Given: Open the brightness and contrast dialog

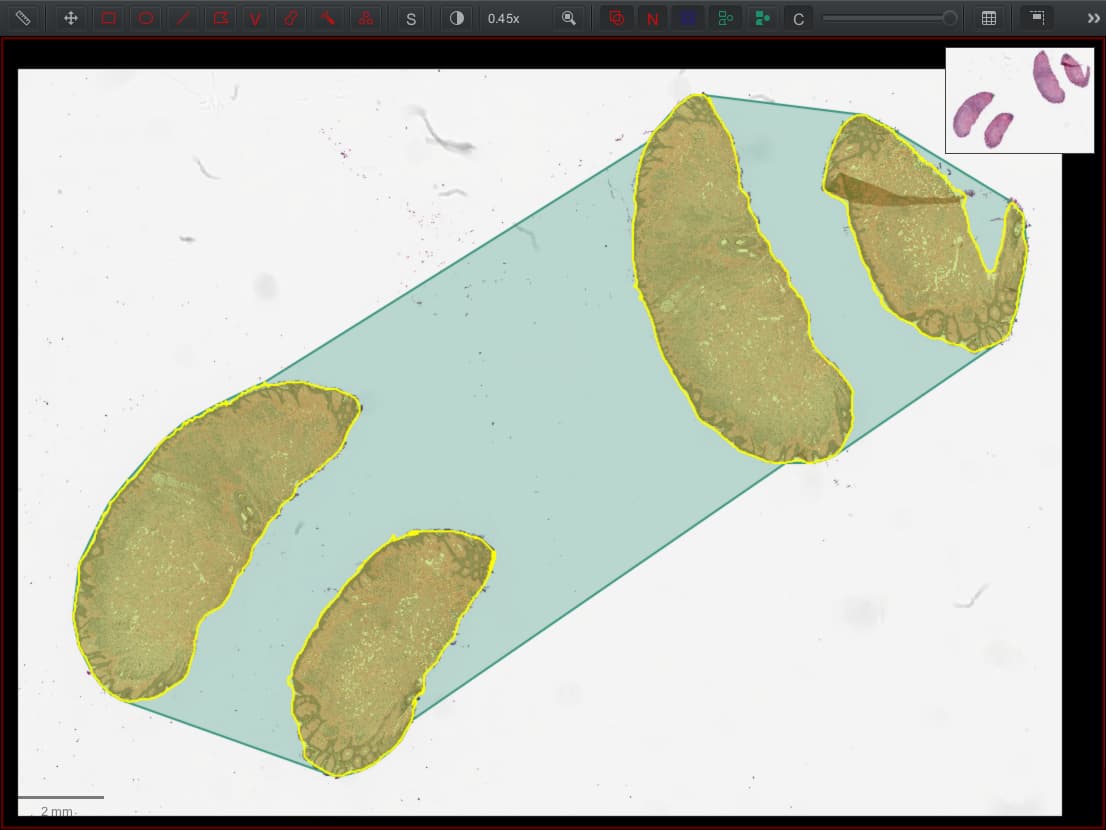Looking at the screenshot, I should [x=456, y=17].
